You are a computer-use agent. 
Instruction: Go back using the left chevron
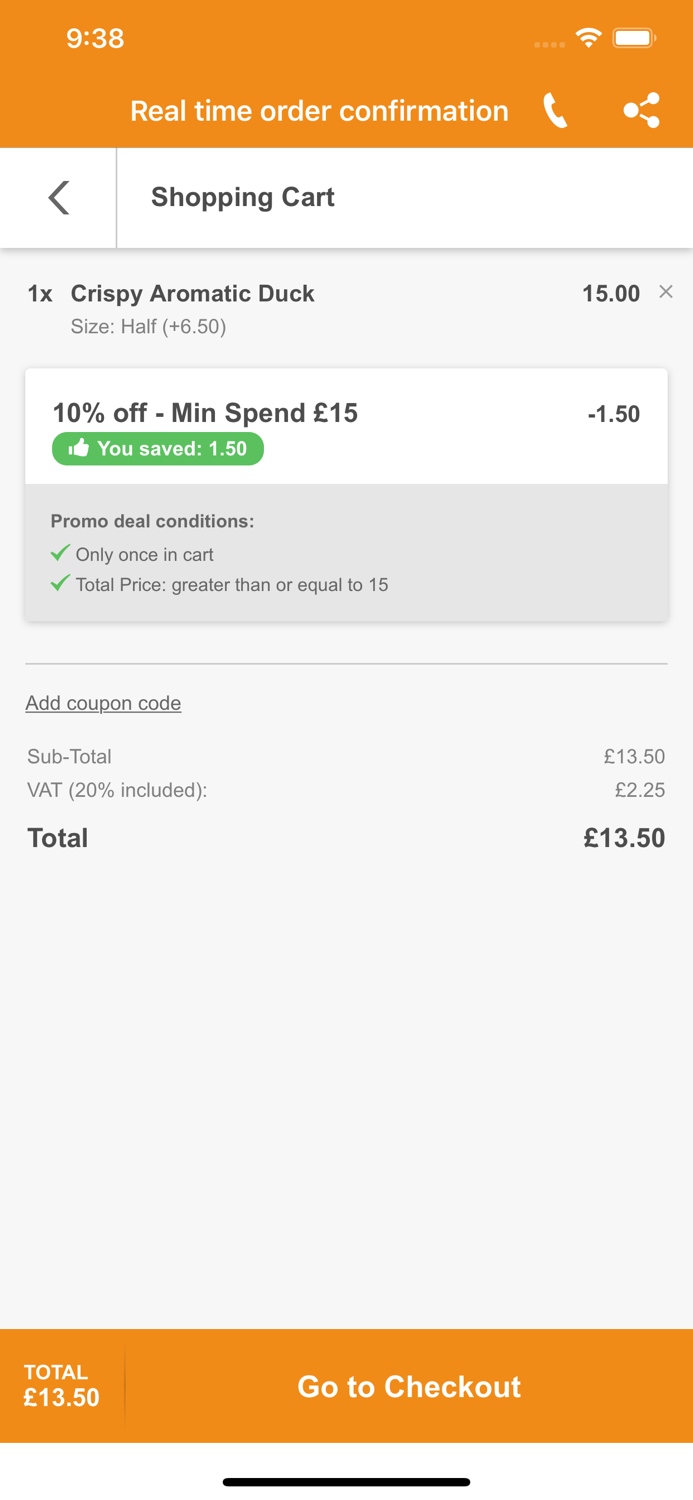[x=59, y=197]
